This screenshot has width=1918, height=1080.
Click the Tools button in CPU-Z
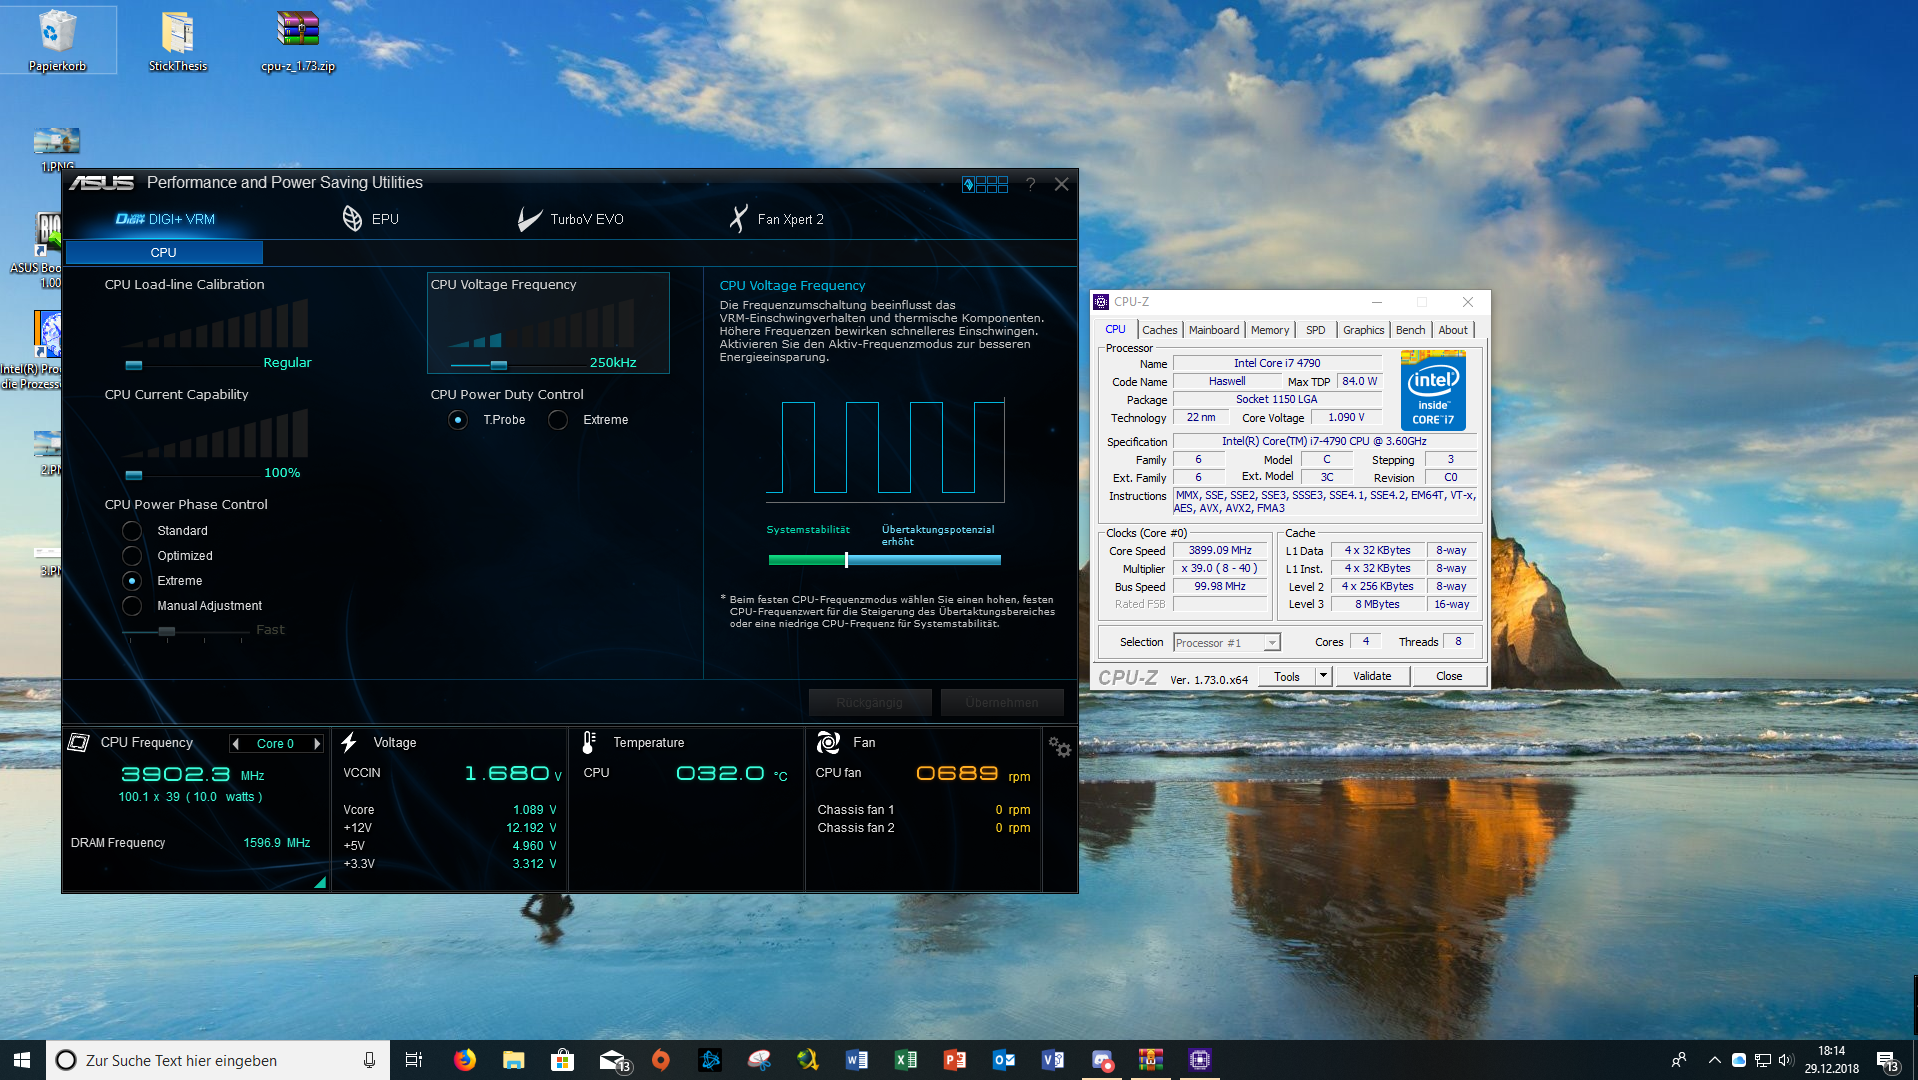pyautogui.click(x=1287, y=677)
